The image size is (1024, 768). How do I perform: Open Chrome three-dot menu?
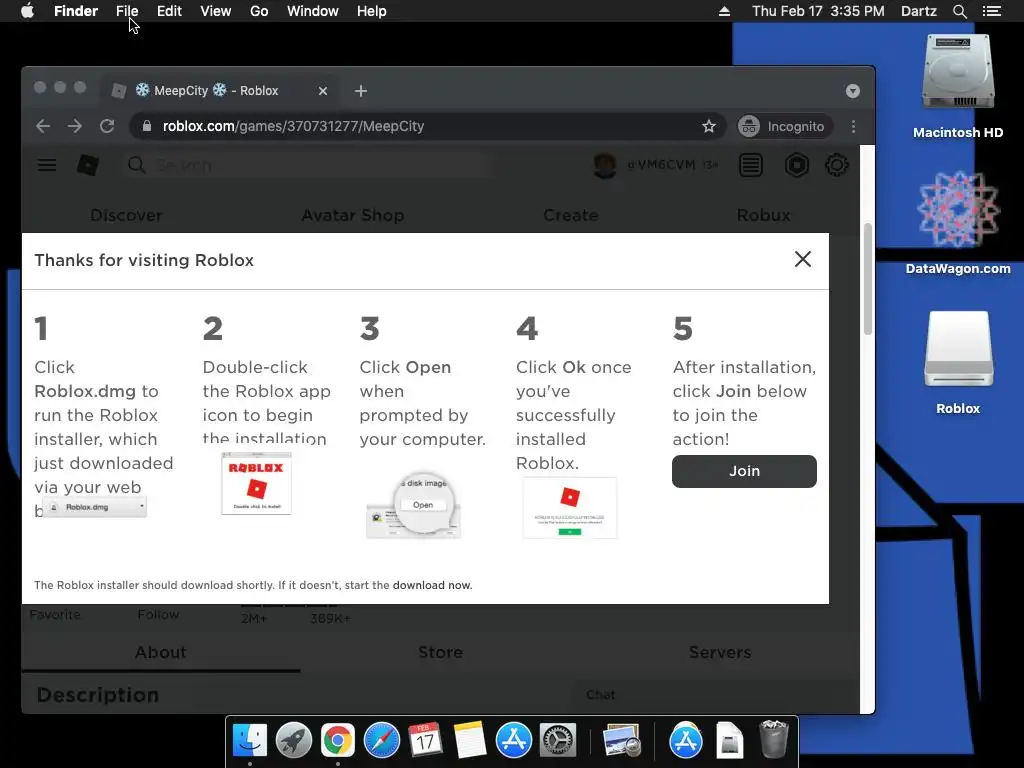tap(853, 126)
